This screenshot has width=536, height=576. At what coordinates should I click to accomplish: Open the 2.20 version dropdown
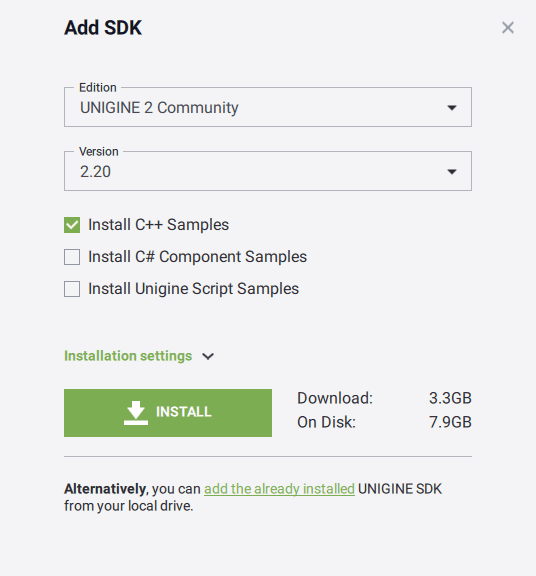pyautogui.click(x=268, y=171)
